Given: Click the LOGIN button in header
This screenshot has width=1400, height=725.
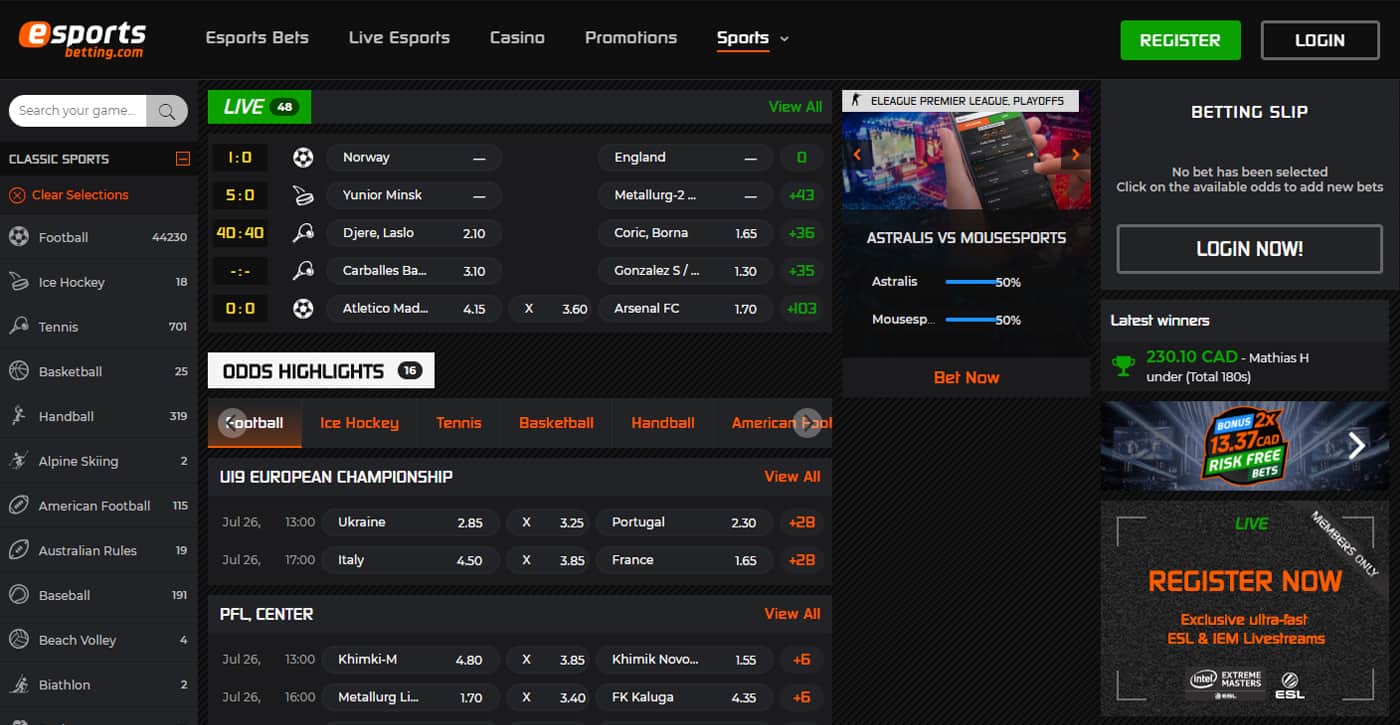Looking at the screenshot, I should tap(1320, 40).
